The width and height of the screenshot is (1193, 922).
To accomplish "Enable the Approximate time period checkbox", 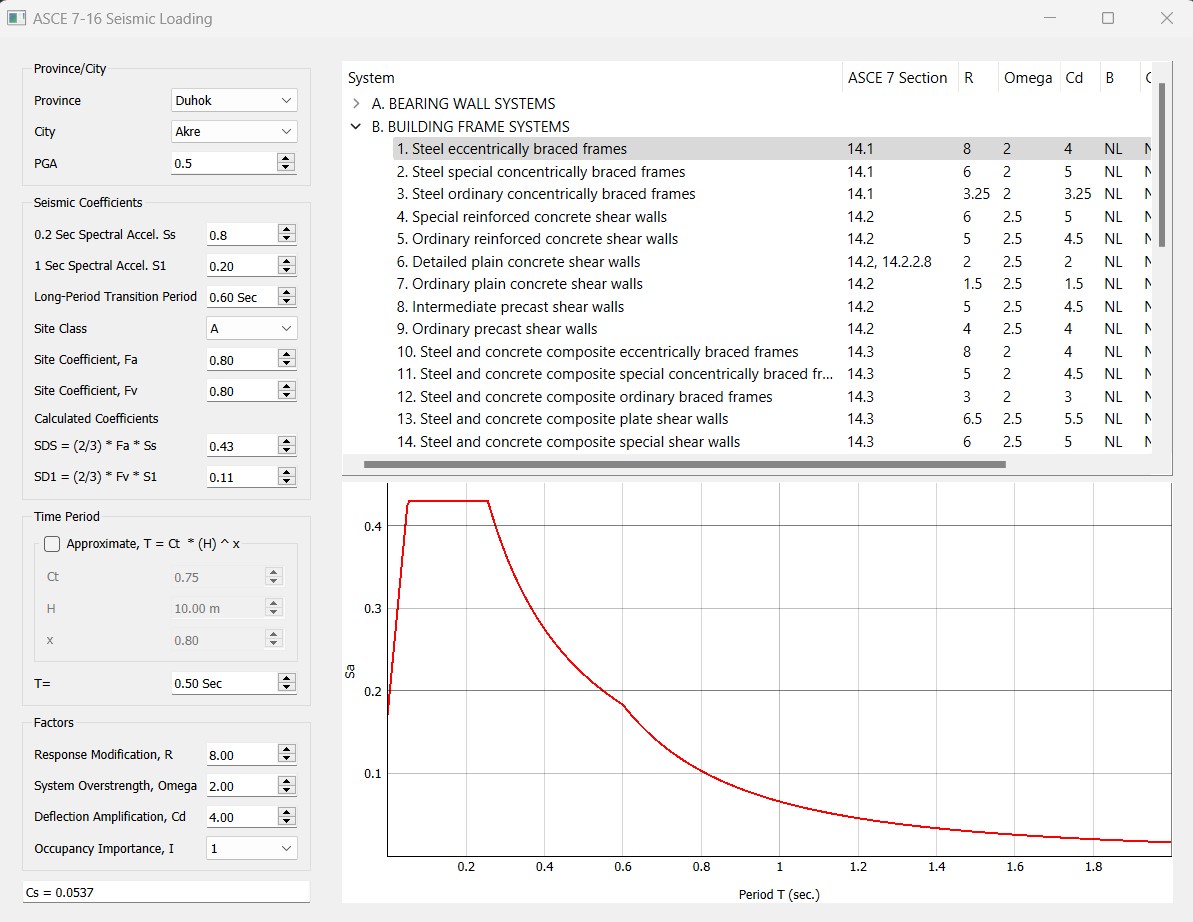I will (x=52, y=544).
